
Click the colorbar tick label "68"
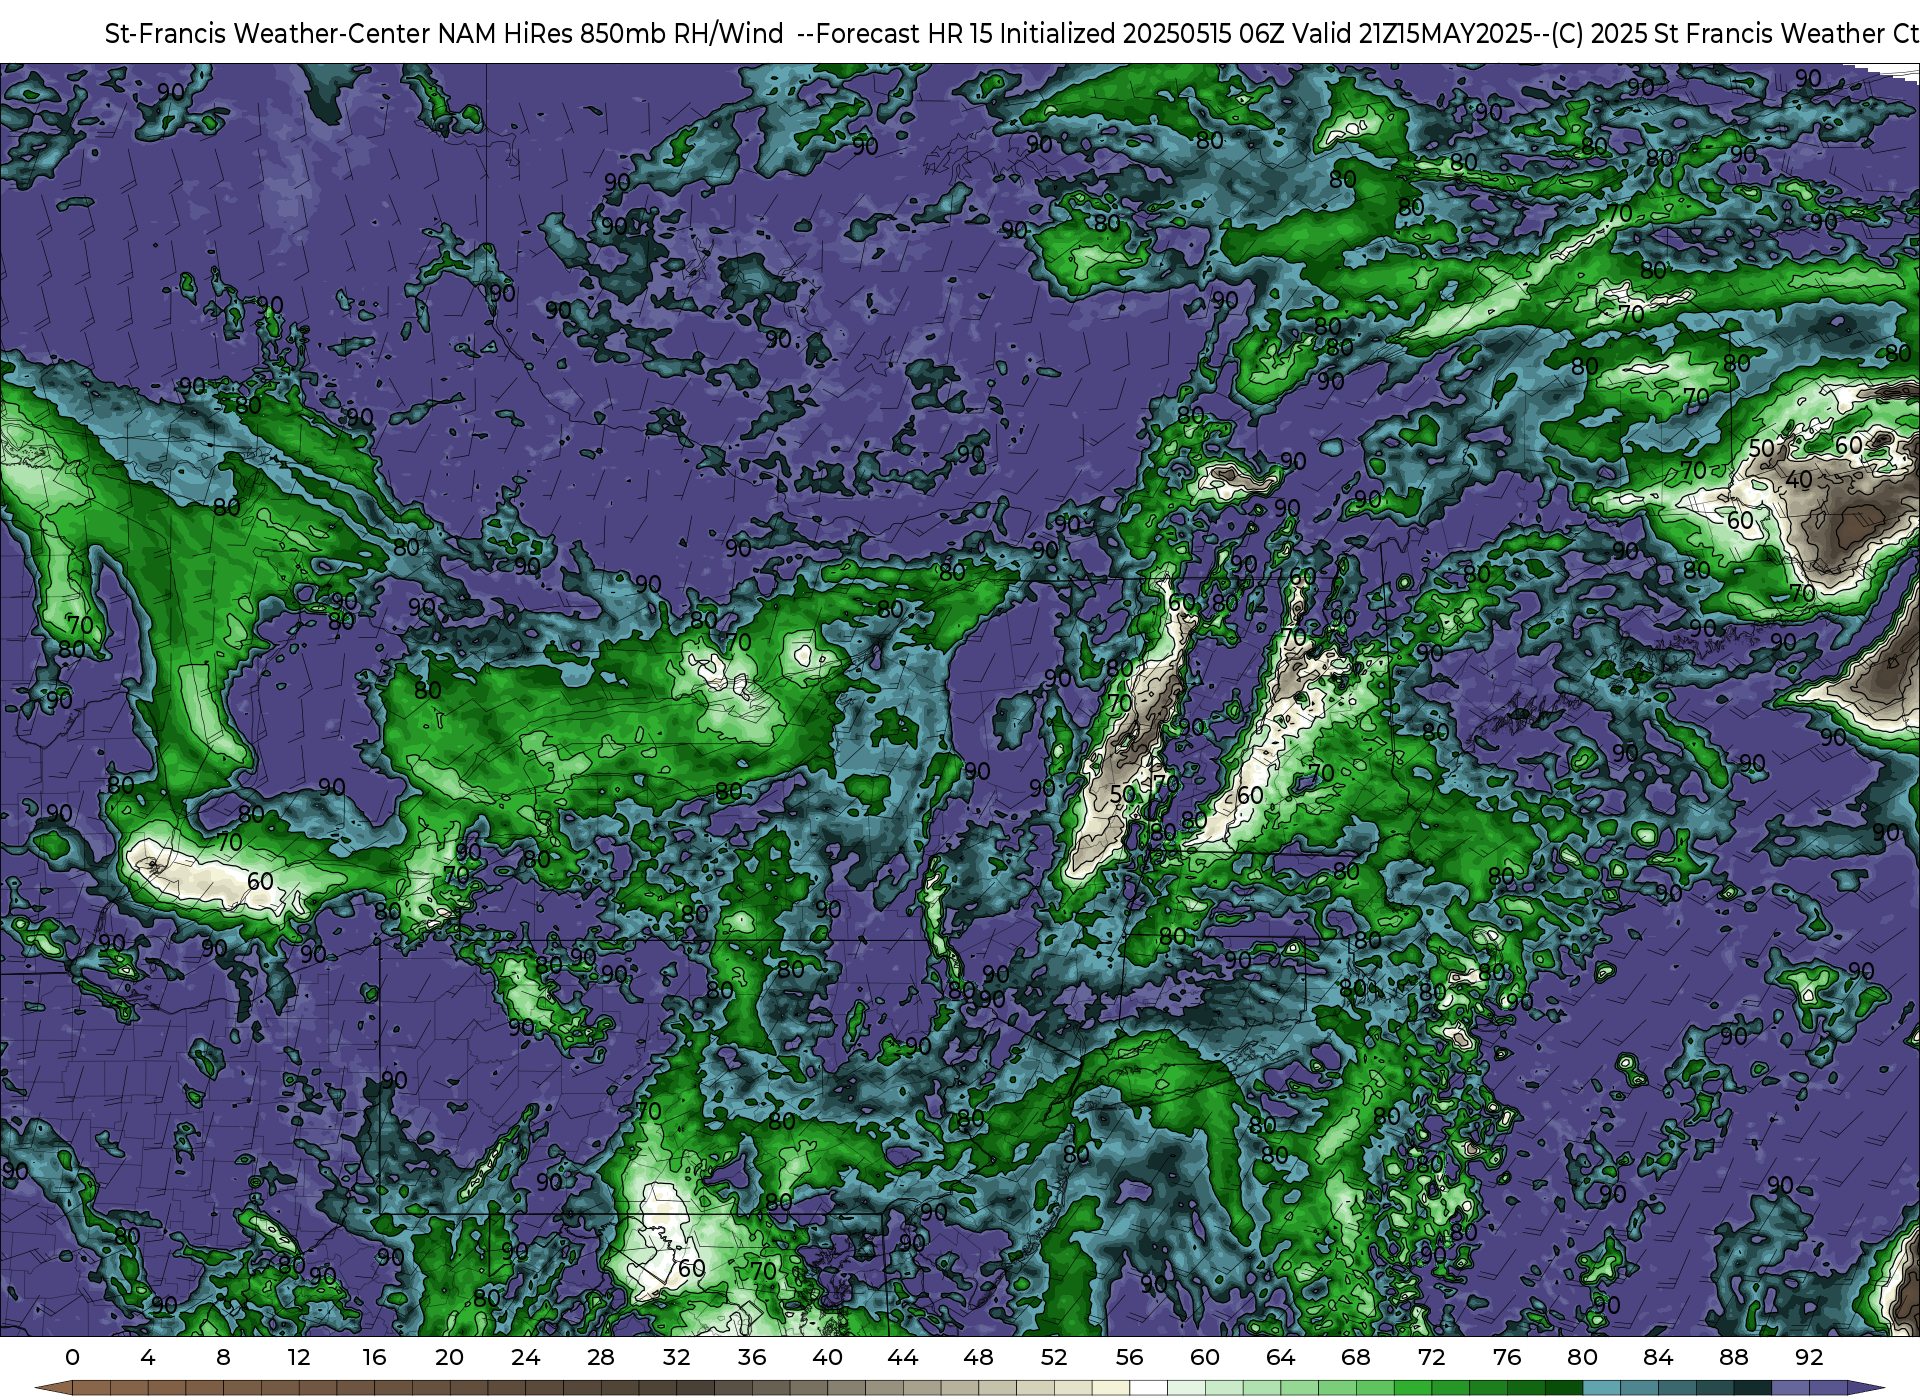[1356, 1357]
